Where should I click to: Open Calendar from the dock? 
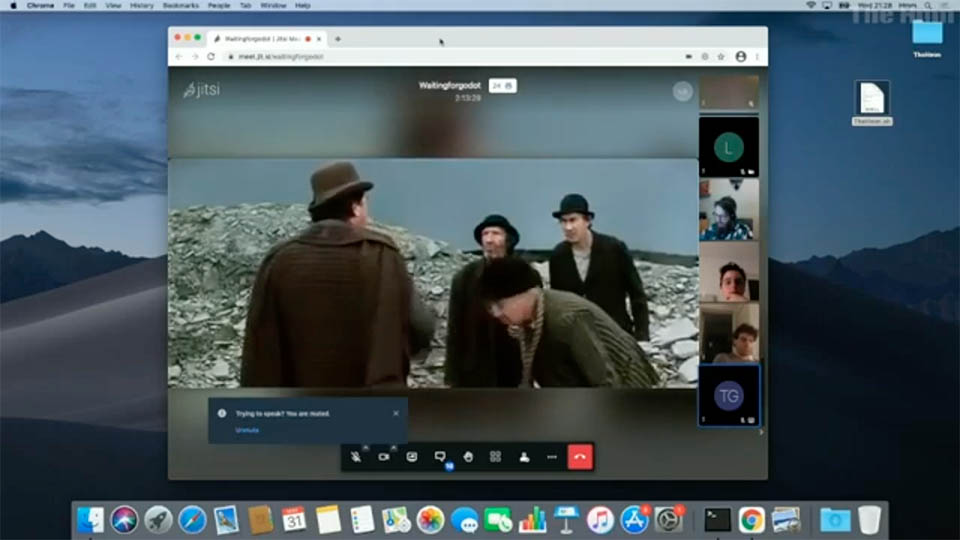[x=294, y=520]
